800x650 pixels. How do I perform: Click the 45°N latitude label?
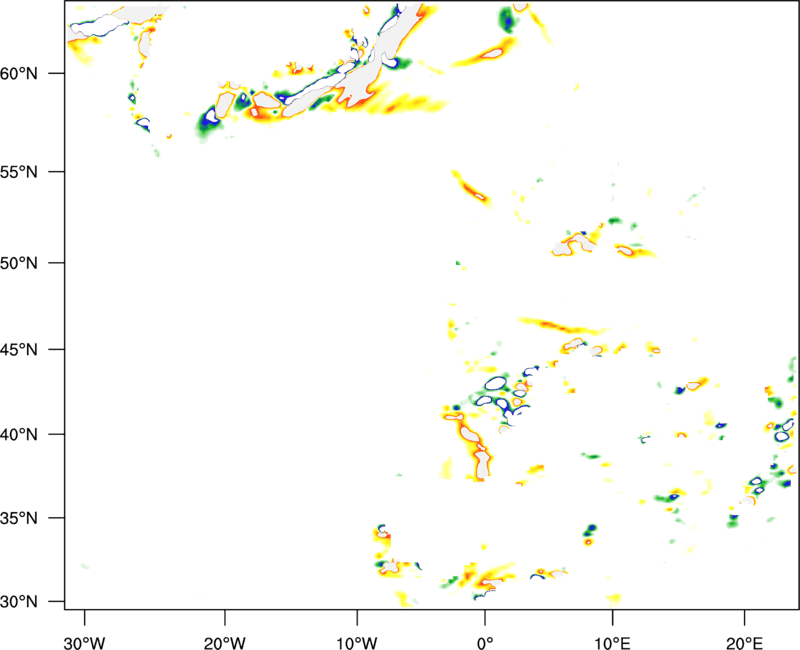click(x=19, y=350)
